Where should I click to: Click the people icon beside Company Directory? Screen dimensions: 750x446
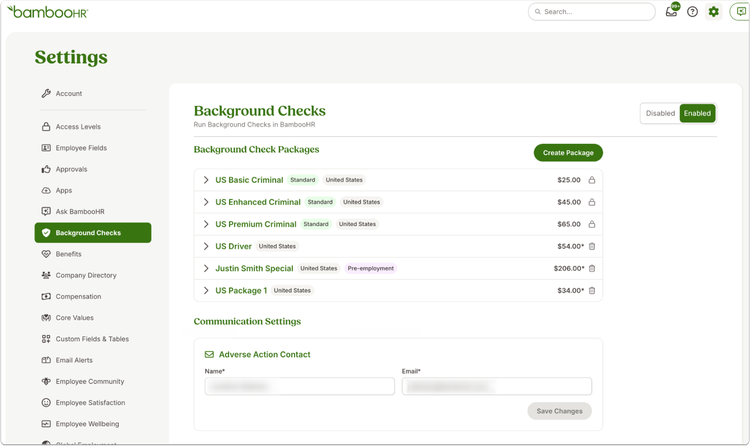coord(46,275)
